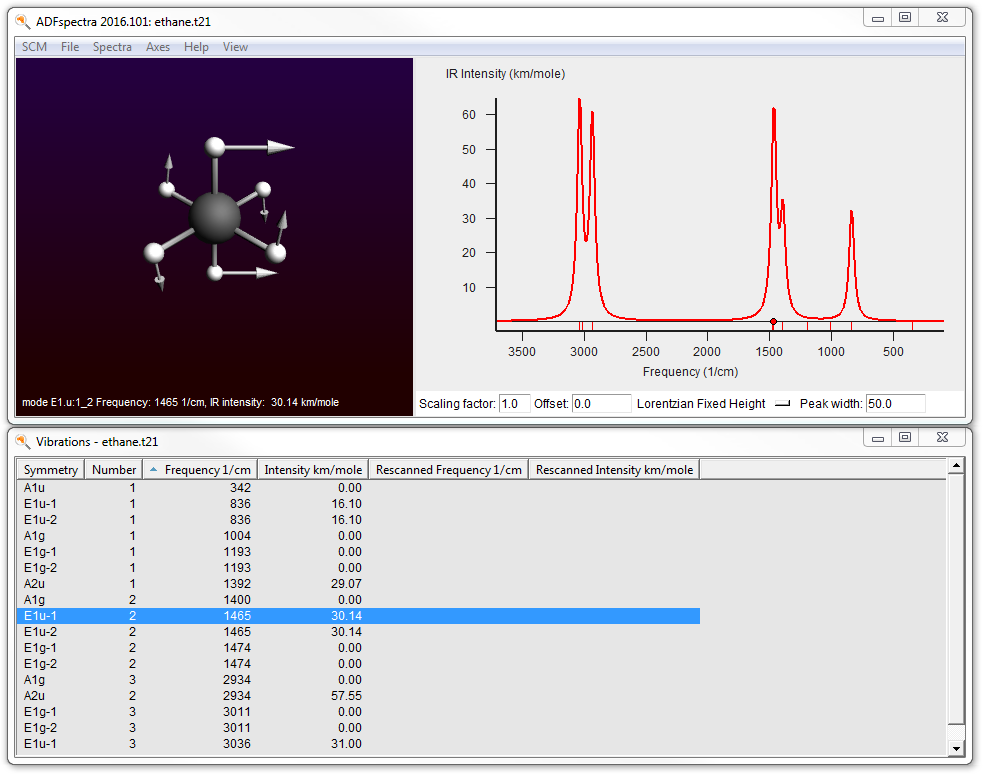Select the A1g row at 1004
This screenshot has height=774, width=983.
(x=358, y=536)
